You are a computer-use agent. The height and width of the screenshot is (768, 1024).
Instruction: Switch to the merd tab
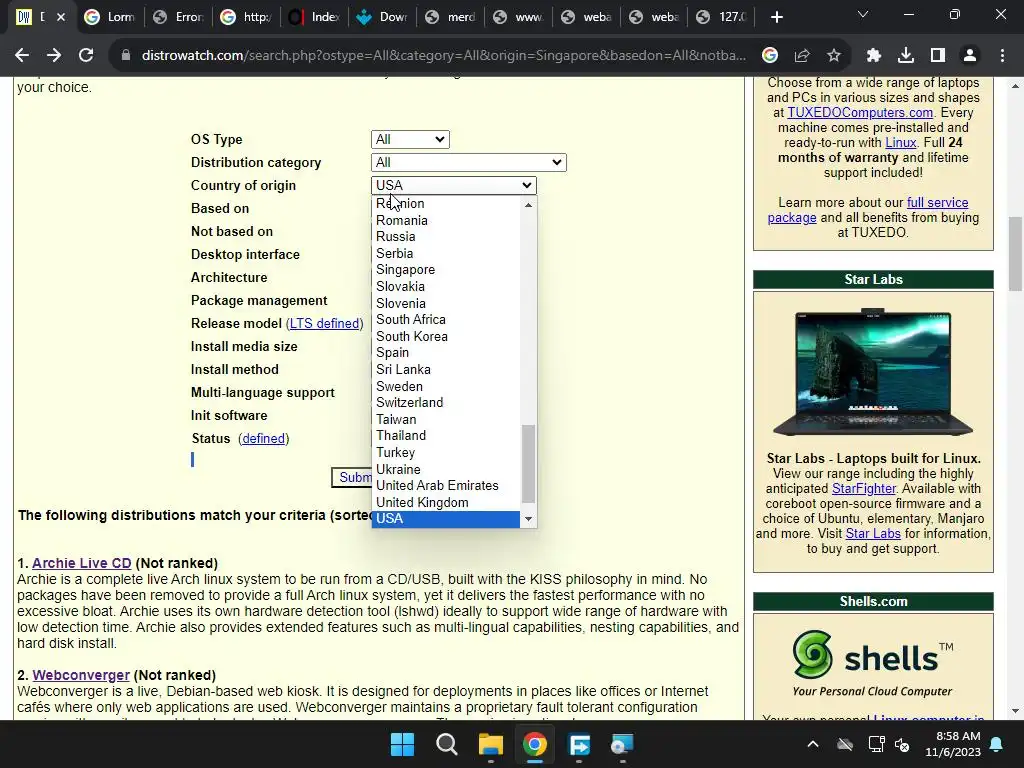449,17
